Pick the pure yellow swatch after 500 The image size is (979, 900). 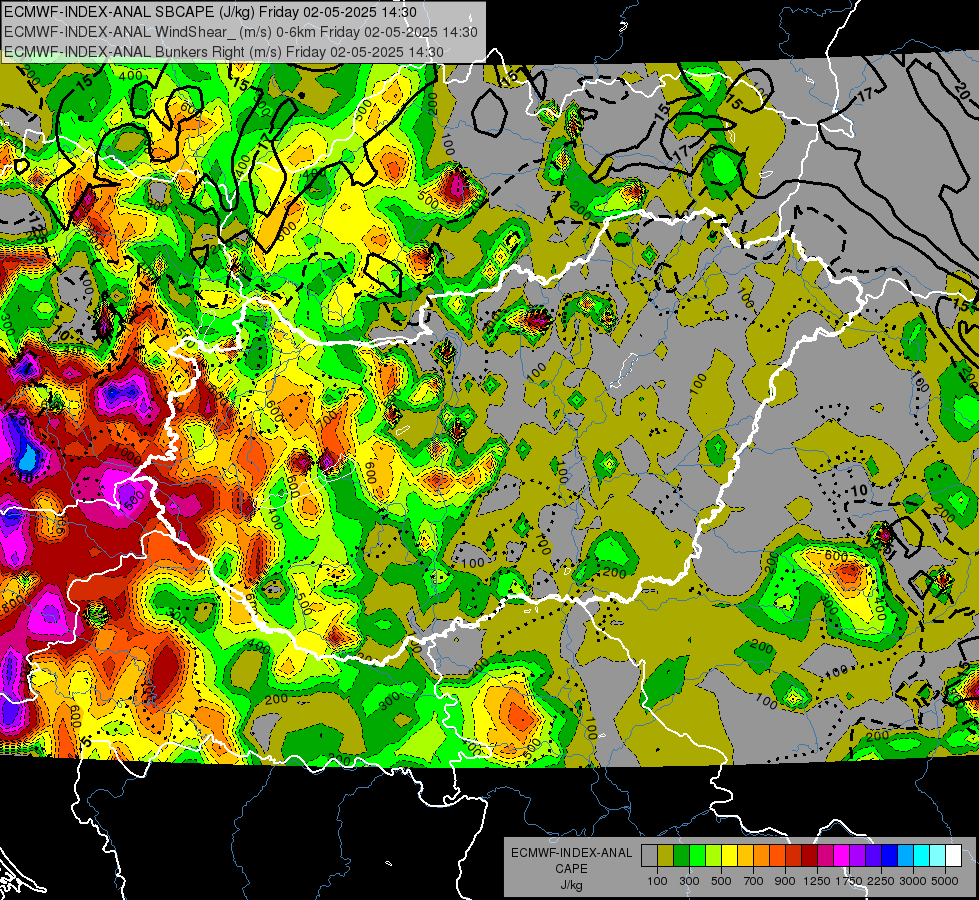[x=729, y=856]
